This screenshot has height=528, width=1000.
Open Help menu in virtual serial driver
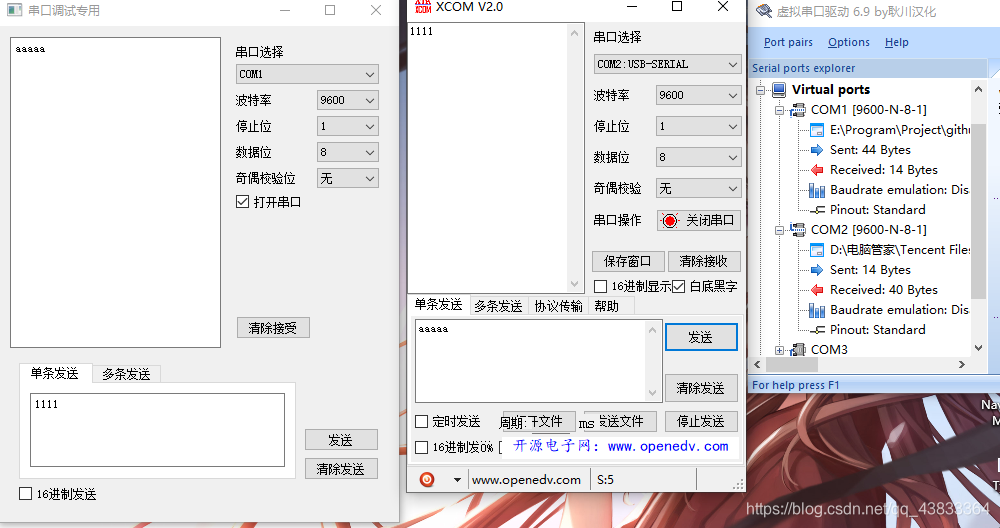(x=897, y=42)
